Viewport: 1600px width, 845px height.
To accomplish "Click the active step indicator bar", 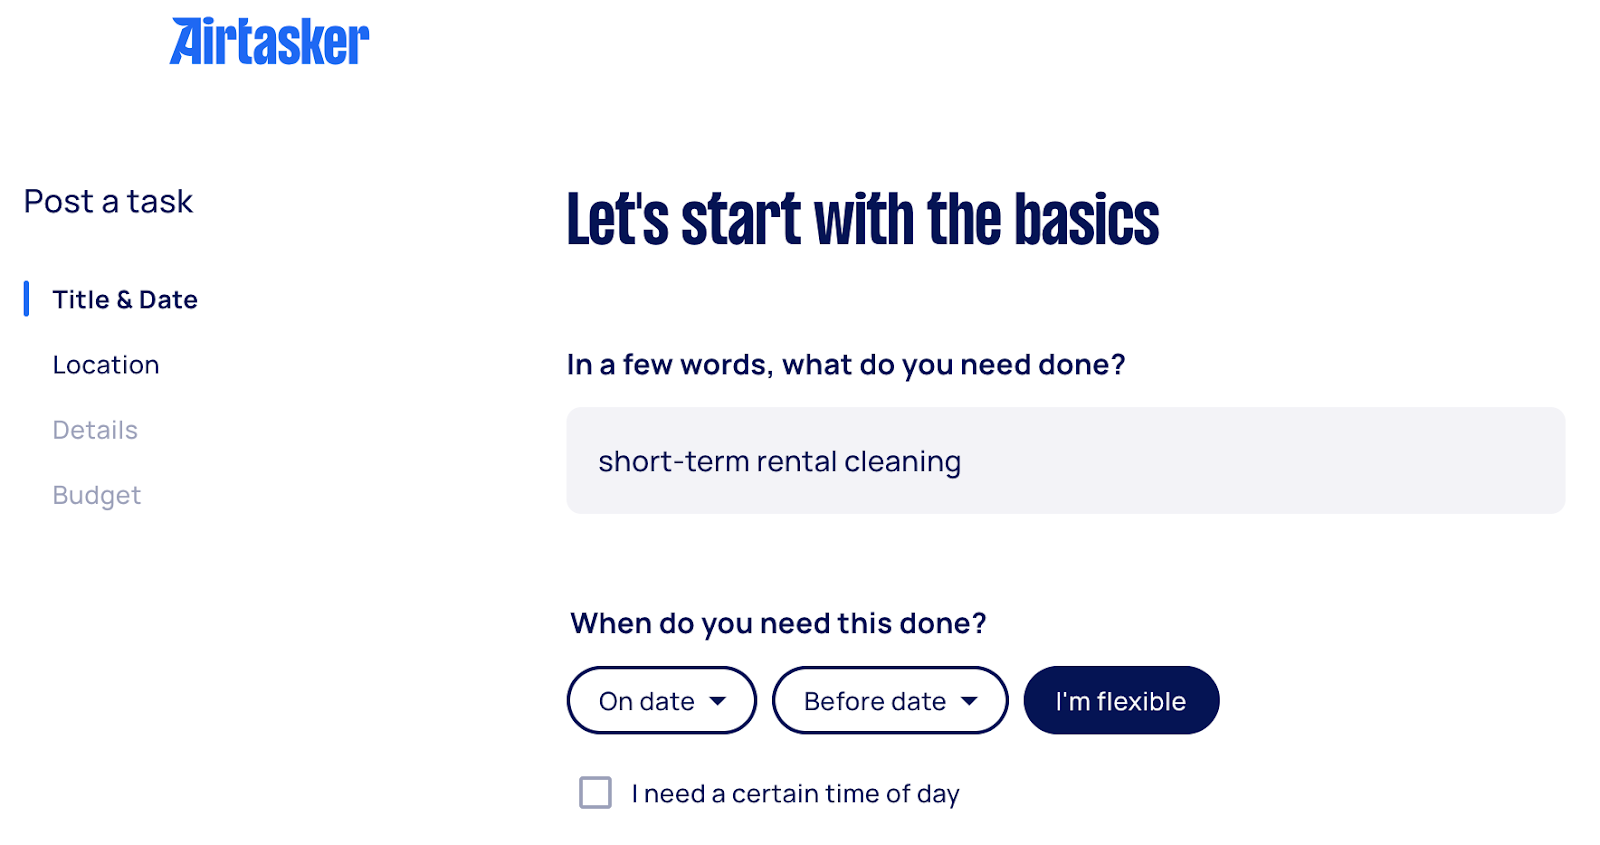I will (26, 299).
